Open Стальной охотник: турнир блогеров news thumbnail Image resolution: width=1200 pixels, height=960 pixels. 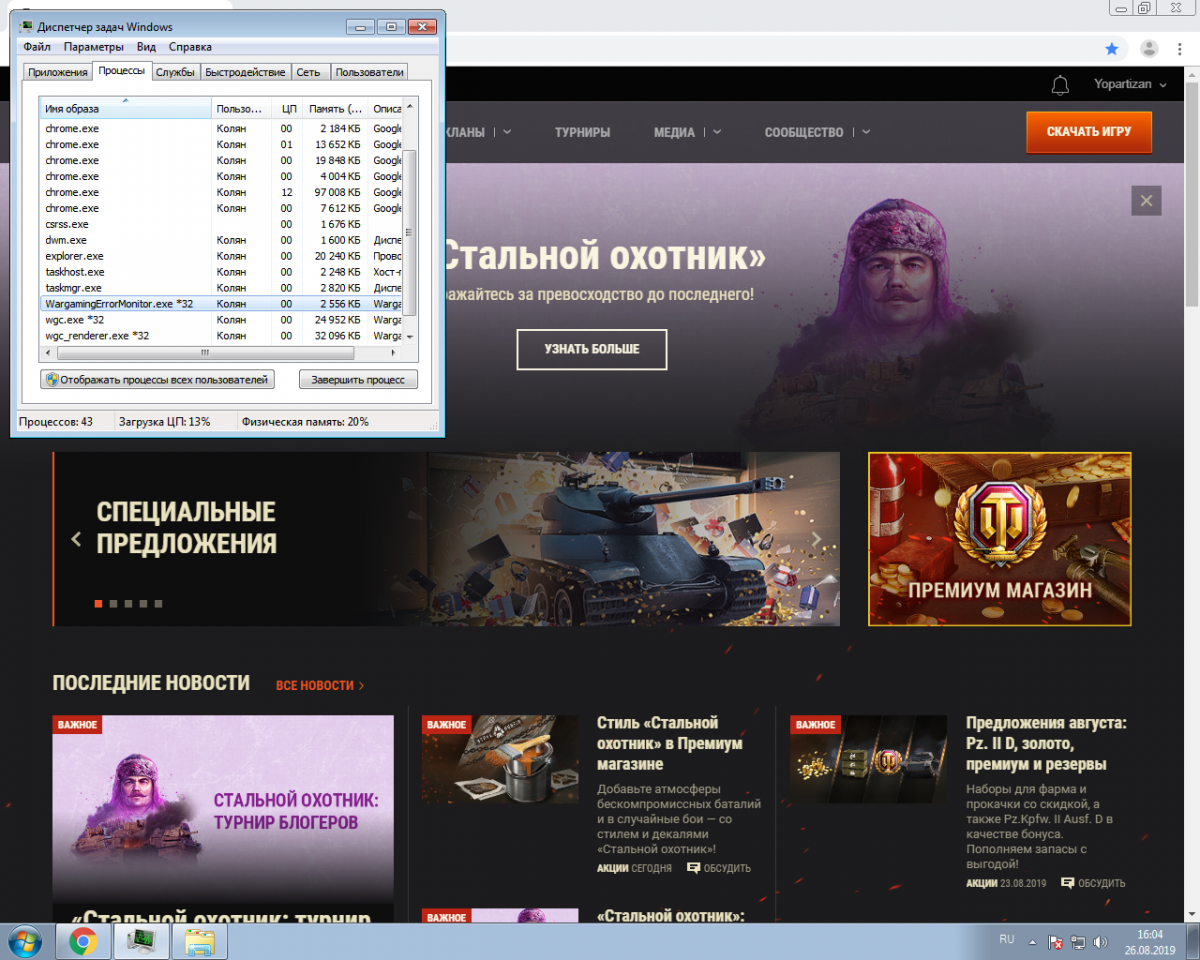click(223, 808)
